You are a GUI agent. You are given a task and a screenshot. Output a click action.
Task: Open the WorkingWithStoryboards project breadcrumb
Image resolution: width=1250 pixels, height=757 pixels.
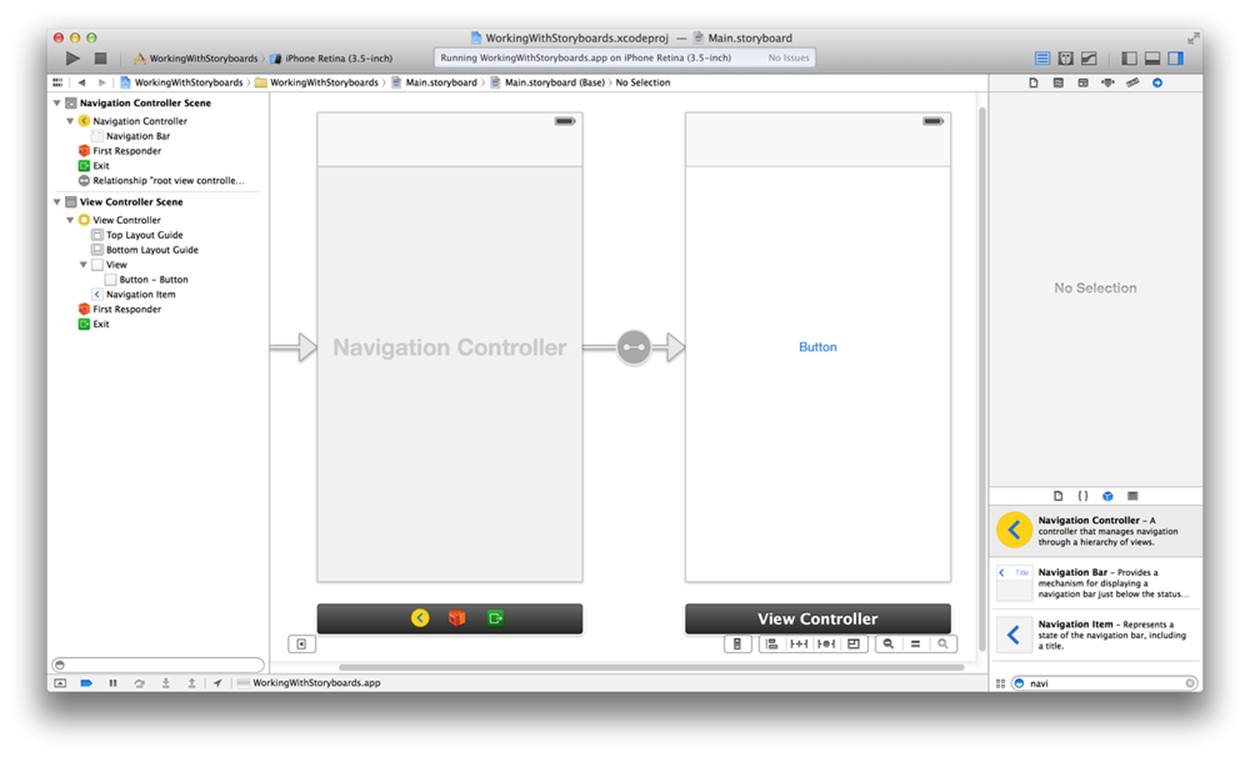[182, 83]
